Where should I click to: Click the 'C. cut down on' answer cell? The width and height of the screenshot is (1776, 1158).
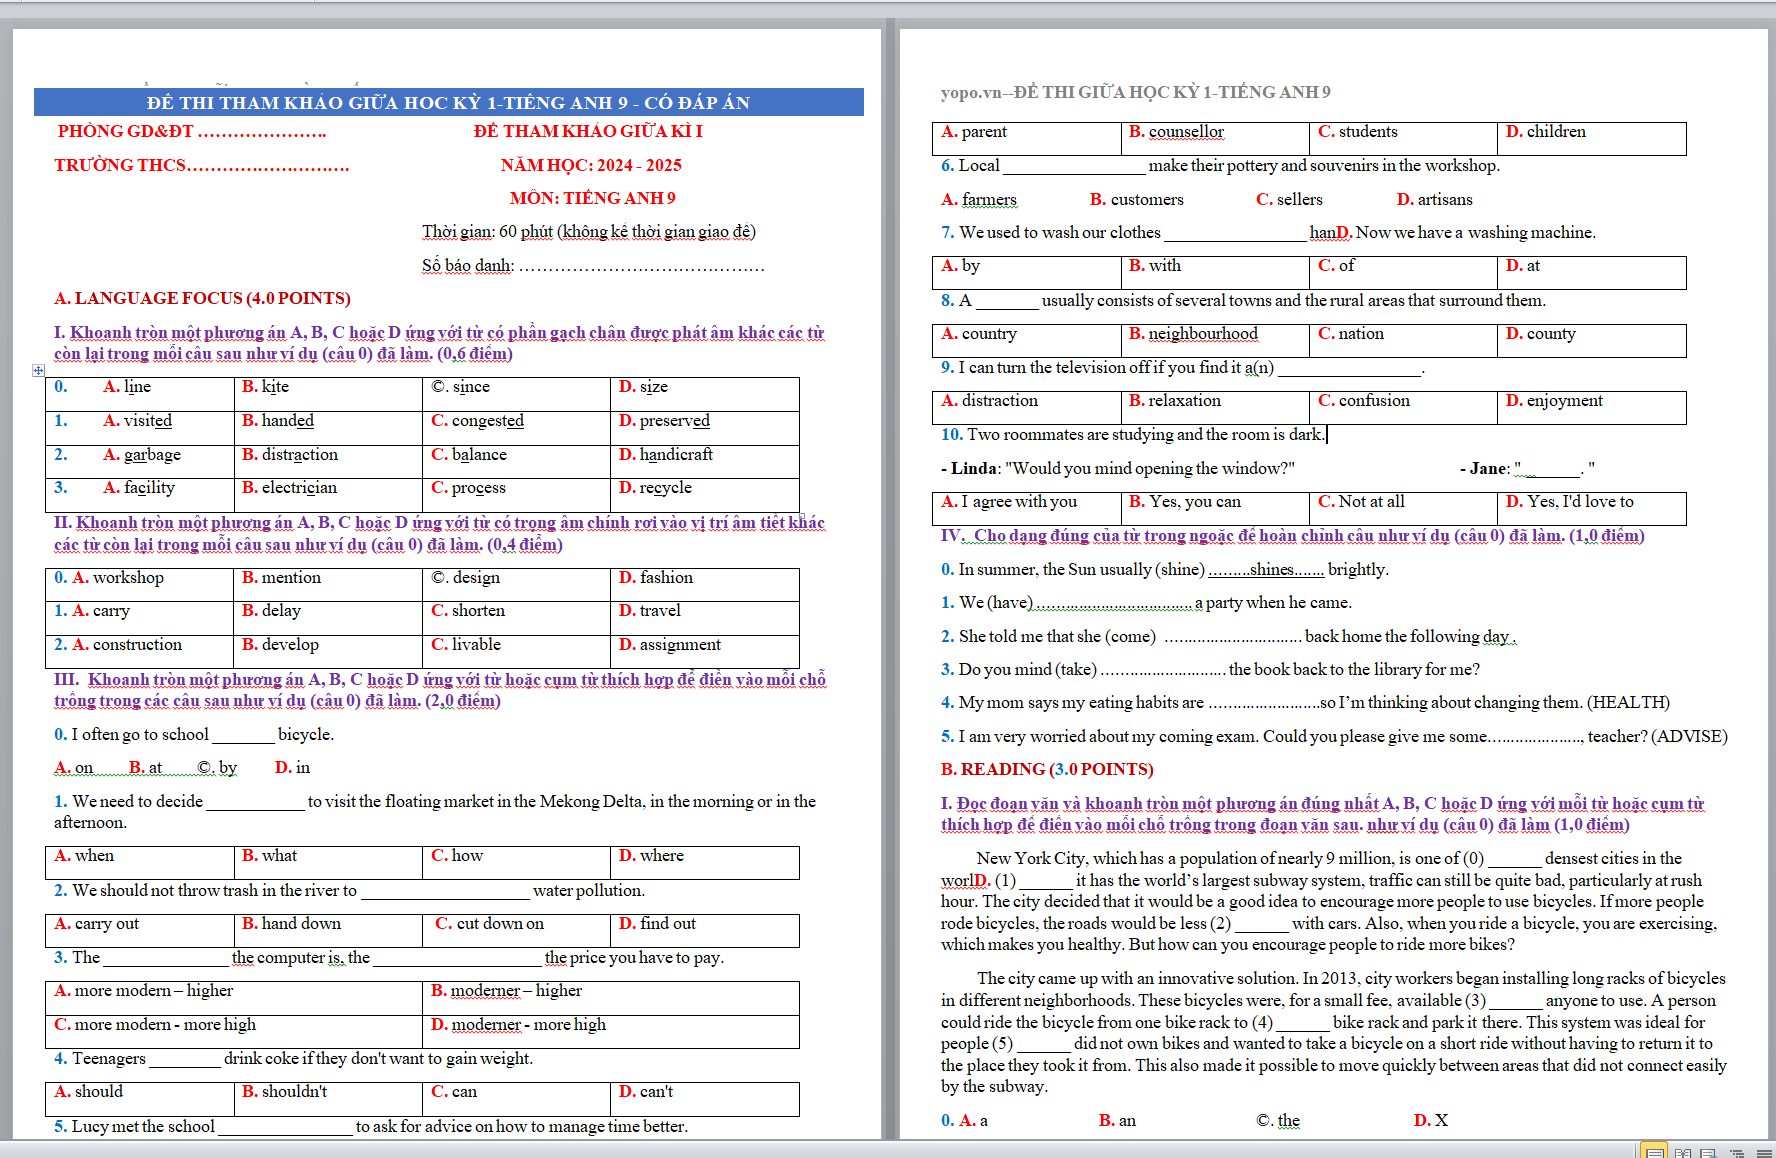pyautogui.click(x=516, y=931)
